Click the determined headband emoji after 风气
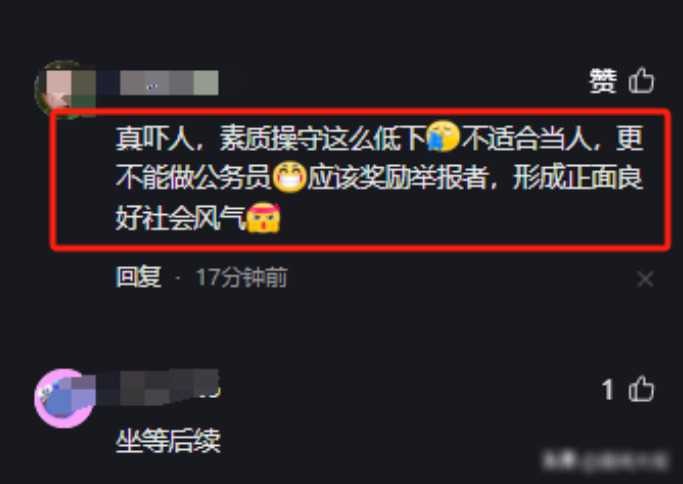This screenshot has height=484, width=683. click(264, 217)
